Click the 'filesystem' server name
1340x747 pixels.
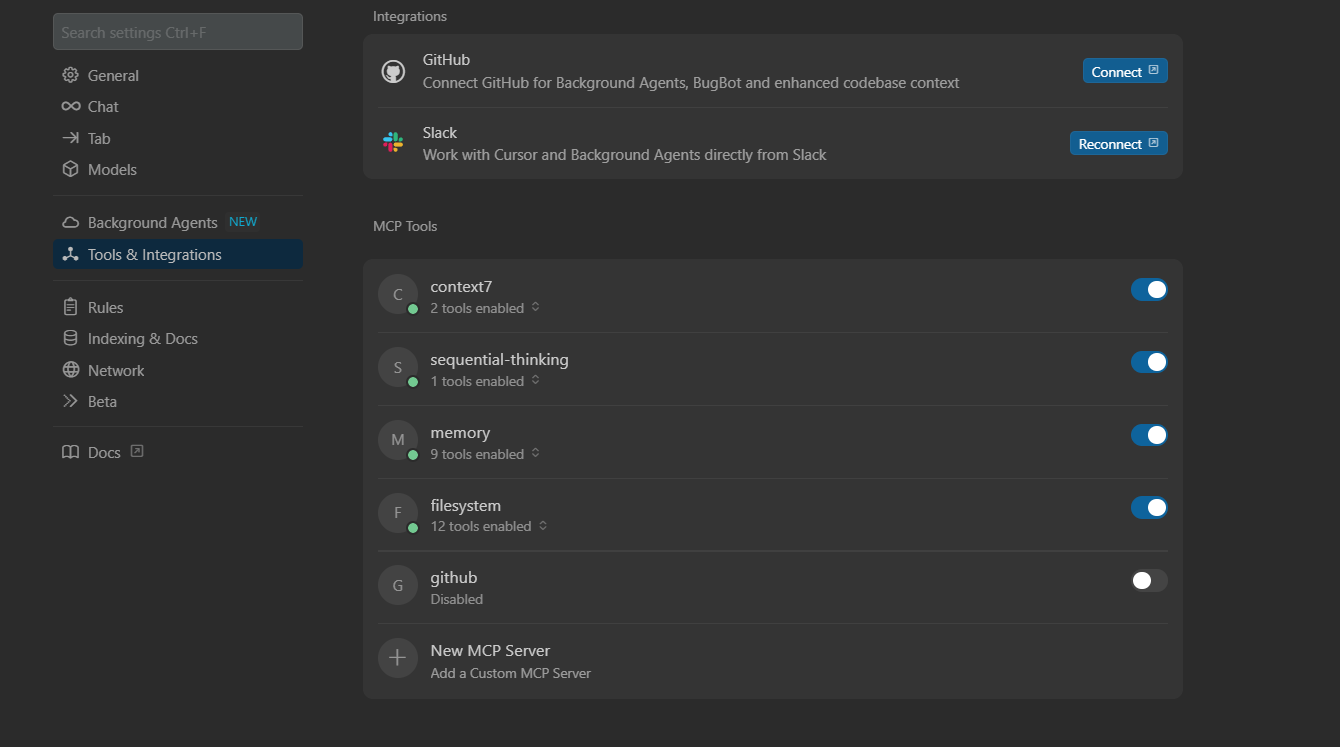coord(466,505)
